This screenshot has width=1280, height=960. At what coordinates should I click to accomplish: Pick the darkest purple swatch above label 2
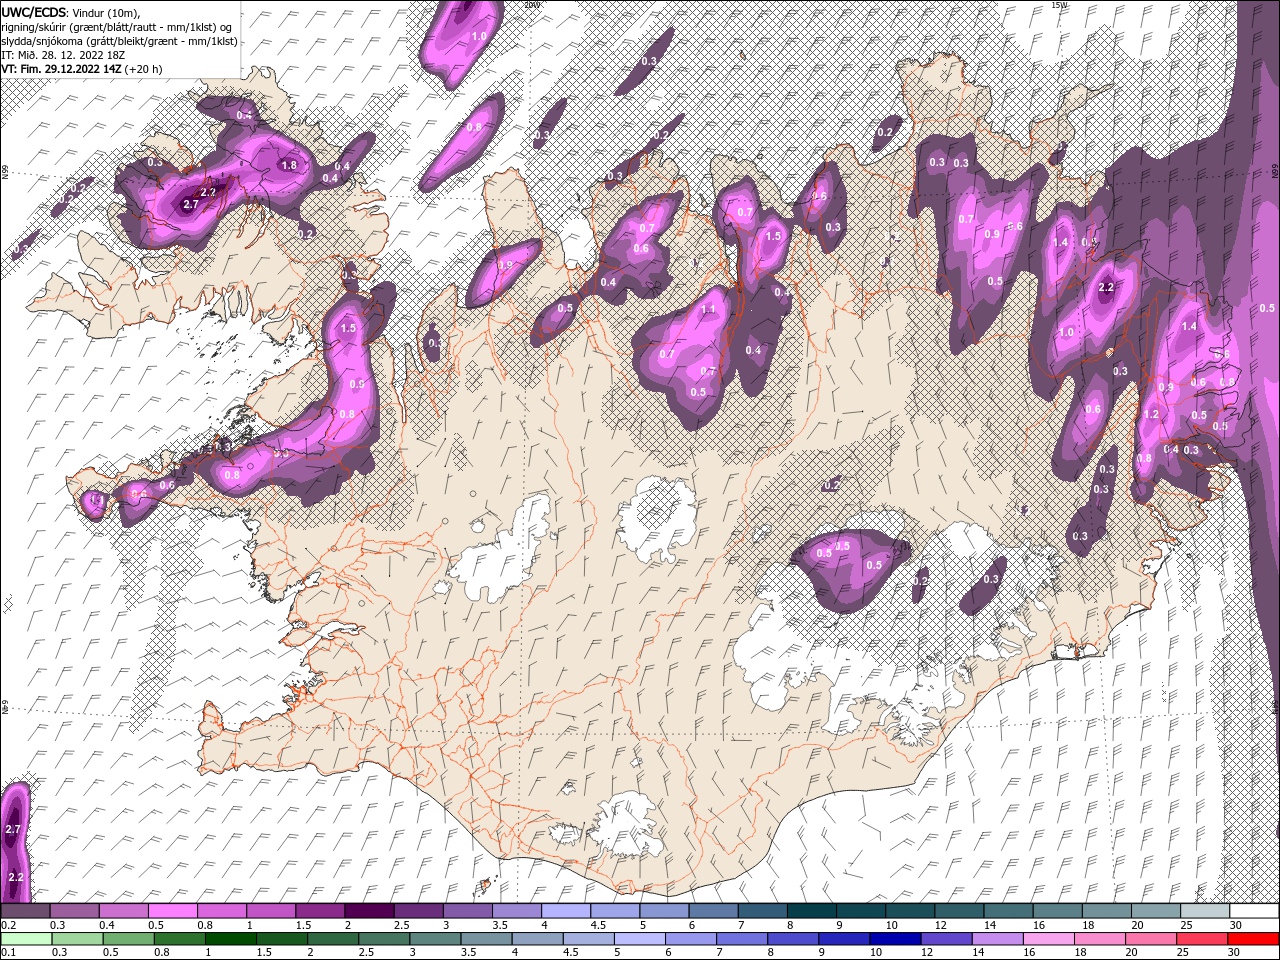(368, 911)
